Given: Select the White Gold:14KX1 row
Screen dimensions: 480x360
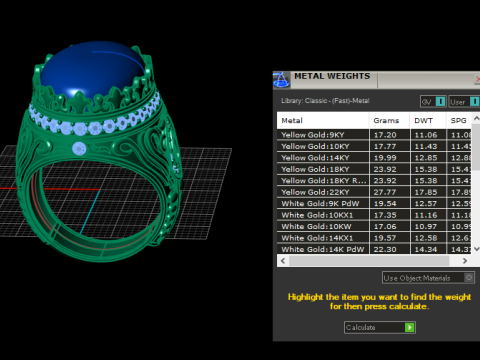Looking at the screenshot, I should click(x=374, y=238).
